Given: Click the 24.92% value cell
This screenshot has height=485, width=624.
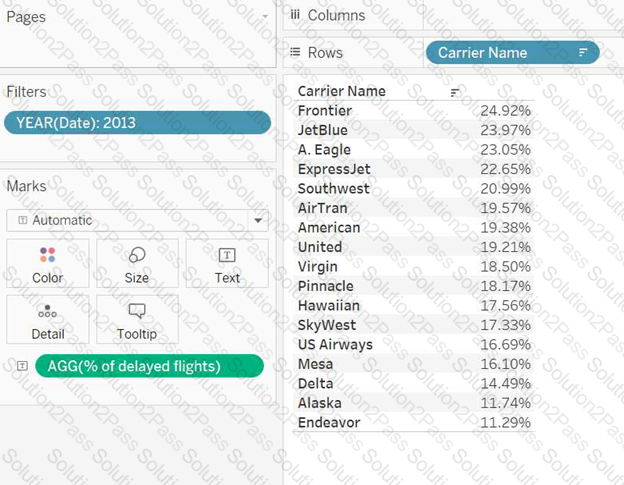Looking at the screenshot, I should click(505, 110).
